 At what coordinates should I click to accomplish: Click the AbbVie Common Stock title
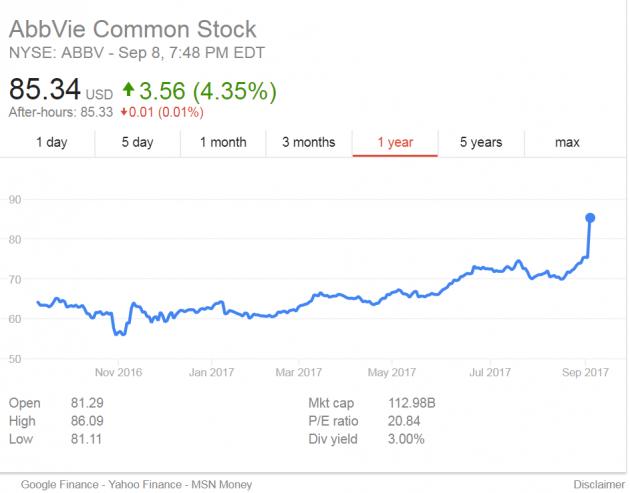pos(132,29)
